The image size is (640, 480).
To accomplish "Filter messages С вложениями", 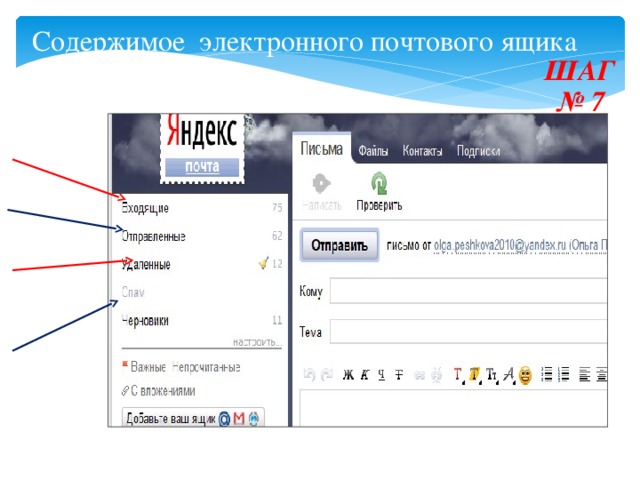I will pos(163,391).
